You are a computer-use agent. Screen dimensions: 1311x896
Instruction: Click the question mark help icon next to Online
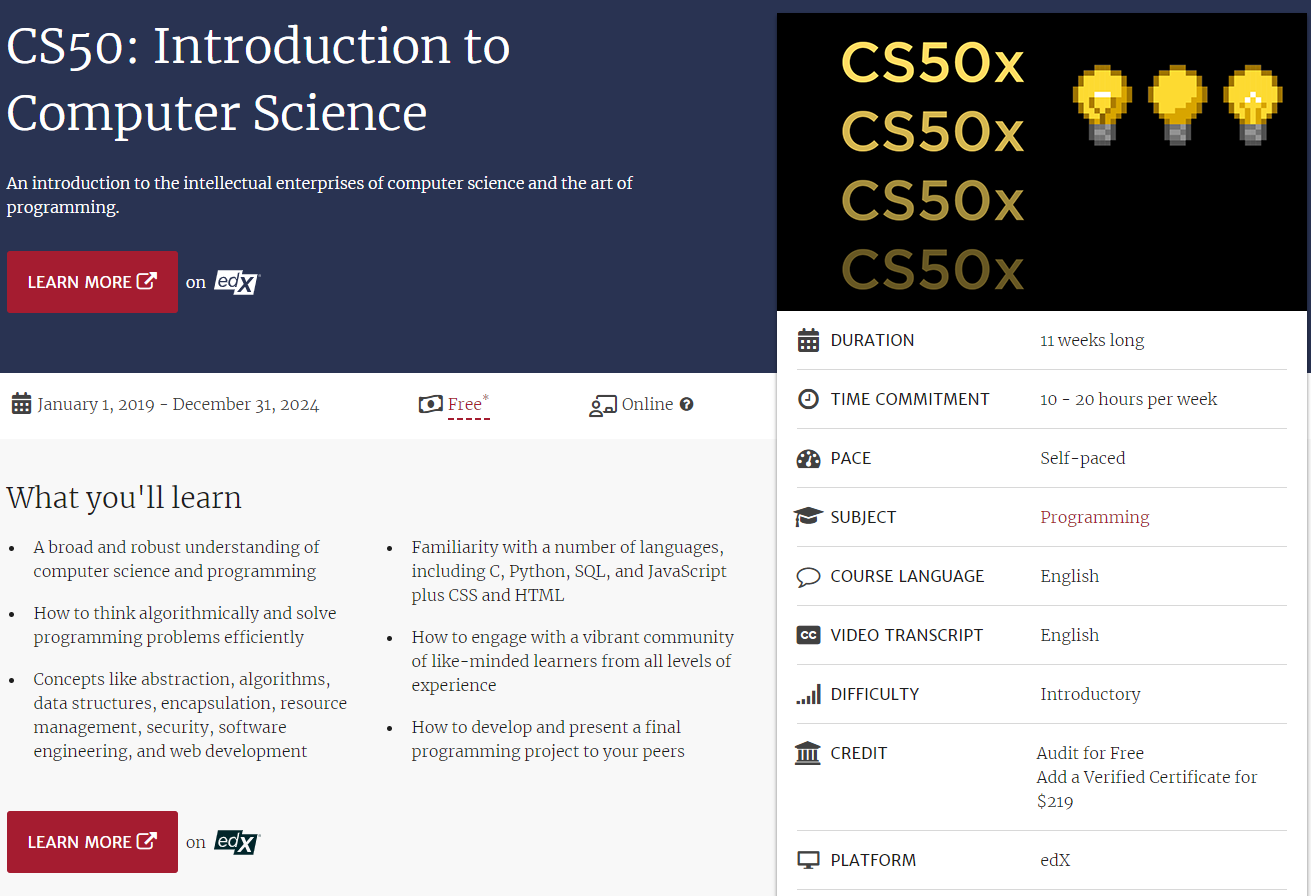686,404
